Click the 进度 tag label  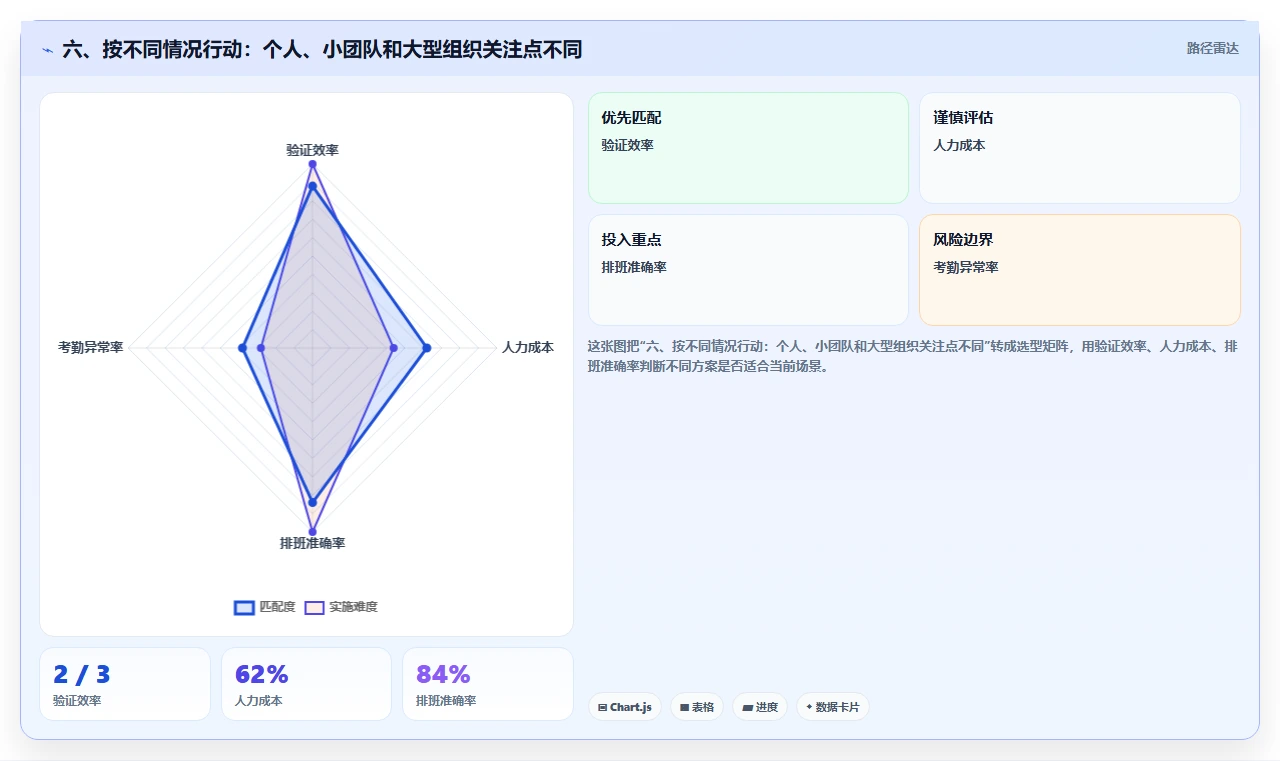(767, 707)
